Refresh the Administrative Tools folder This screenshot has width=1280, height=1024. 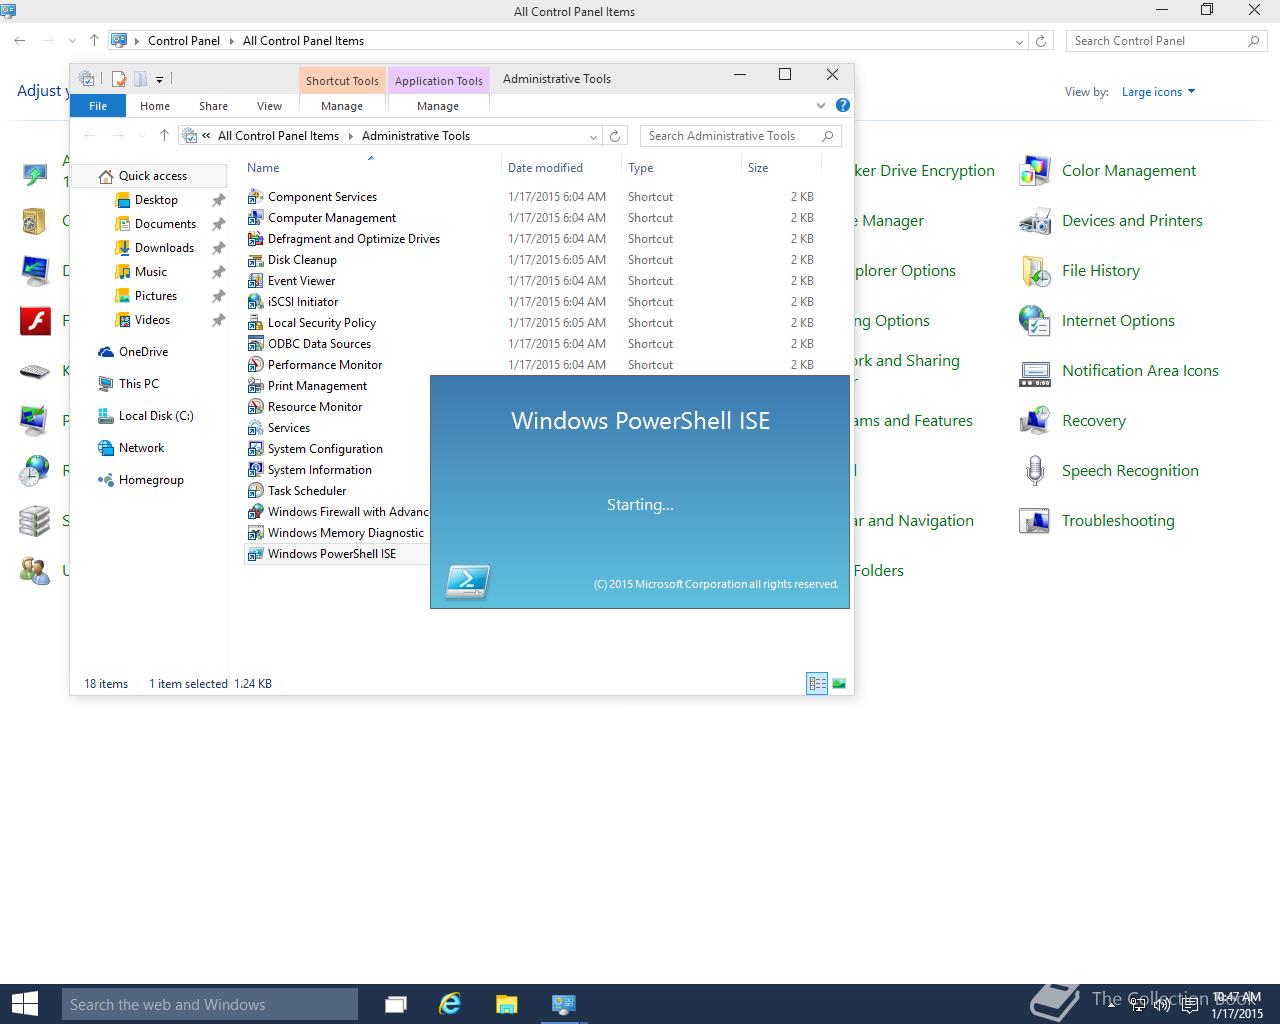click(615, 136)
